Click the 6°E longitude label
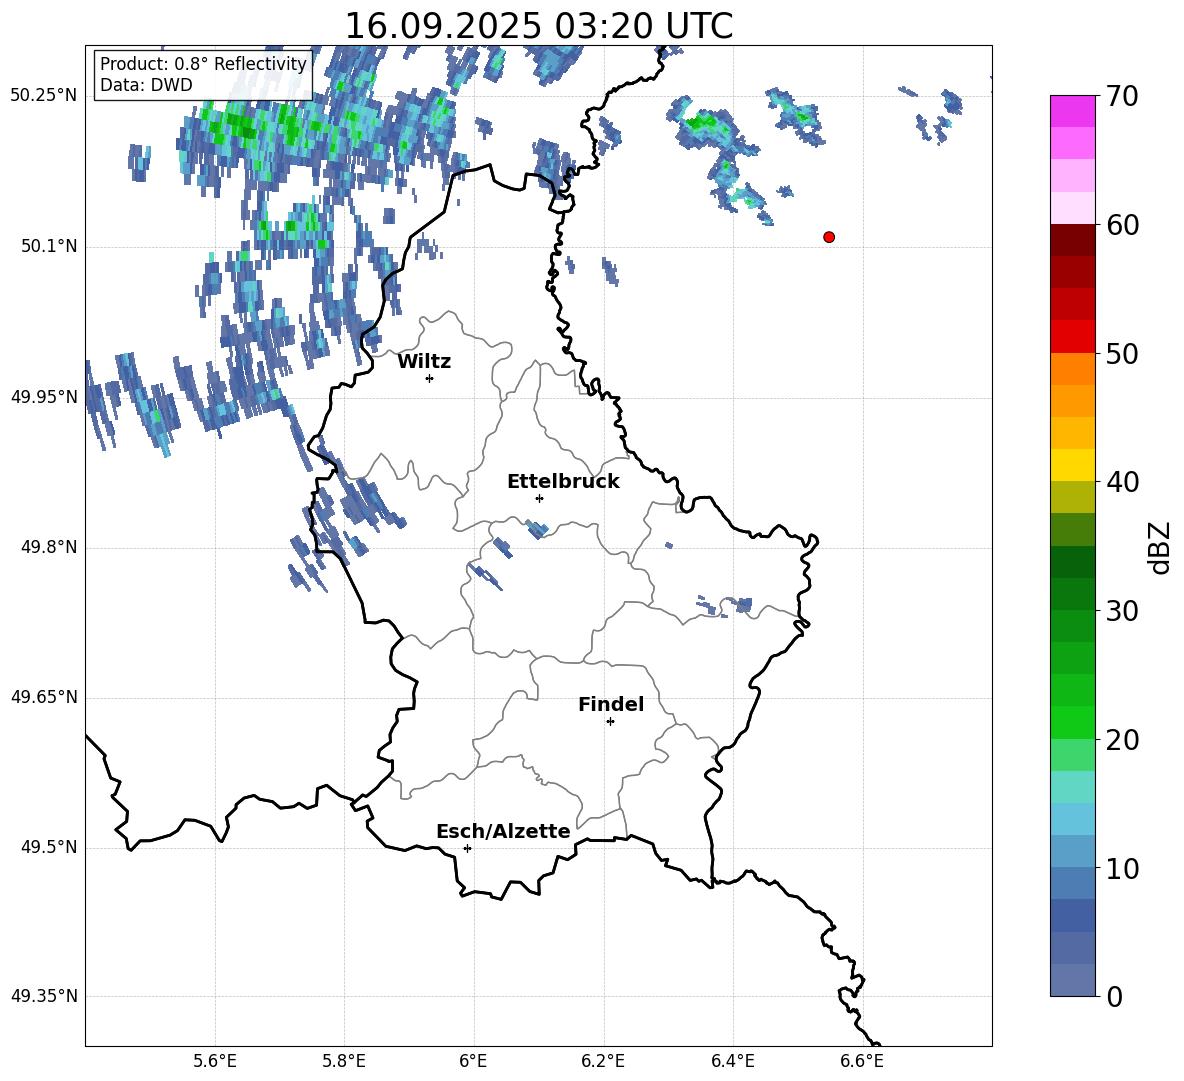This screenshot has width=1184, height=1081. tap(473, 1061)
